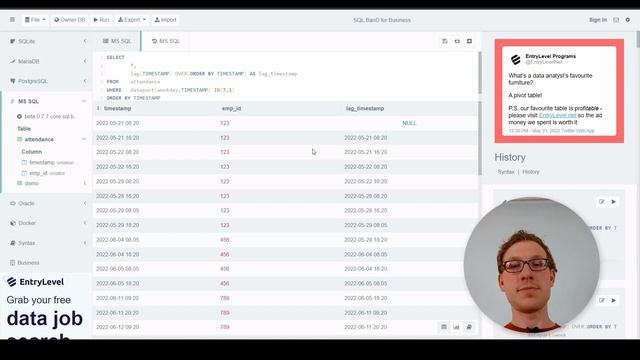This screenshot has width=640, height=360.
Task: Expand the SQLite sidebar section
Action: pyautogui.click(x=46, y=41)
